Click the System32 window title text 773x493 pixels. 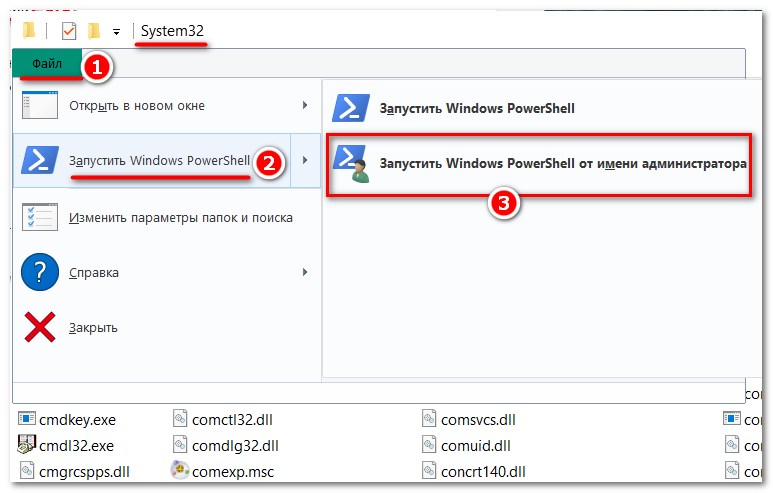pyautogui.click(x=172, y=31)
